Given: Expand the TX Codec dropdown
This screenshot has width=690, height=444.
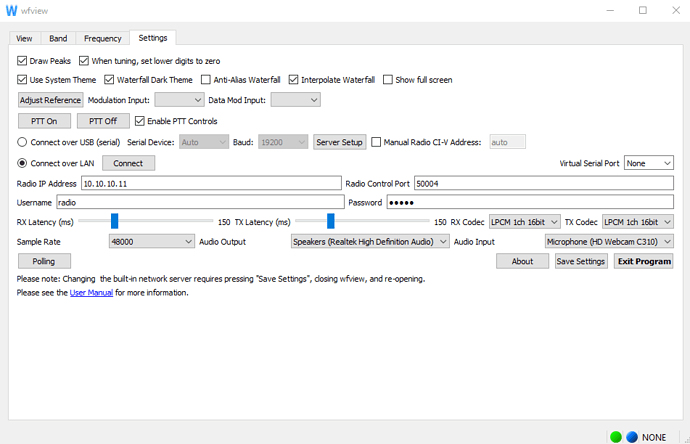Looking at the screenshot, I should pos(638,222).
